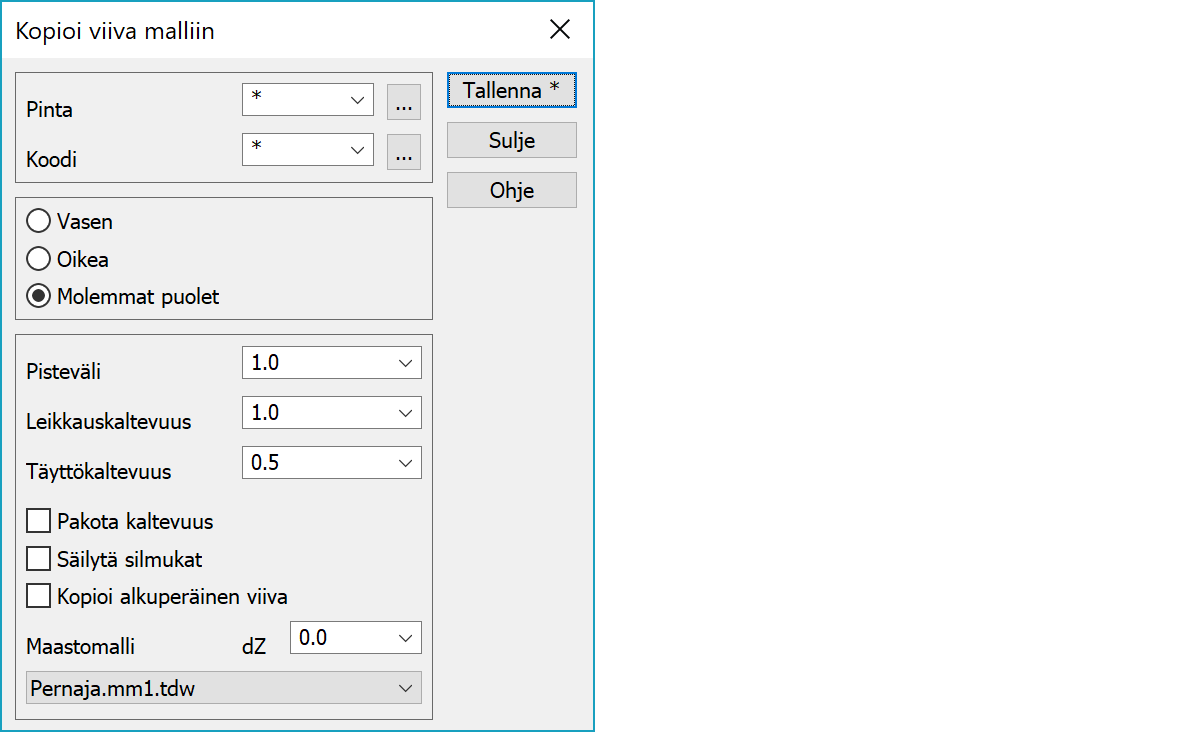Select the Vasen radio option
This screenshot has width=1200, height=732.
coord(39,221)
